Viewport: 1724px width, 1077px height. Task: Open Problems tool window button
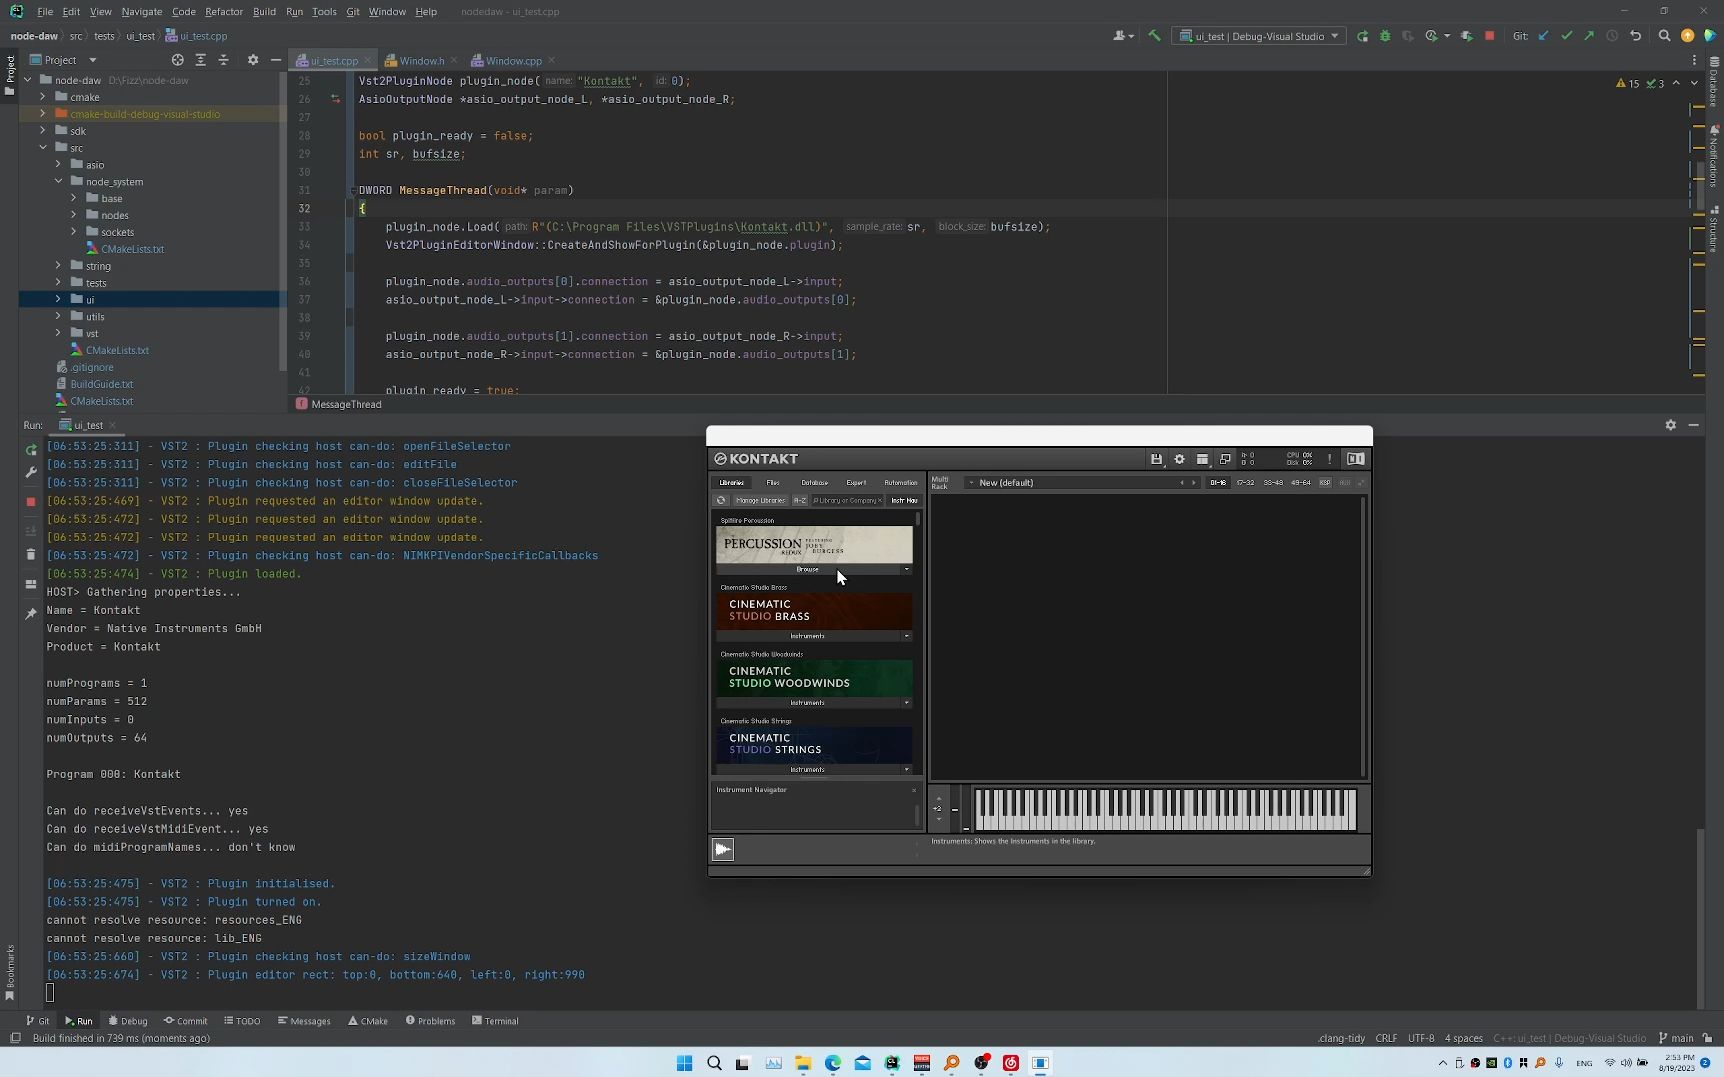(431, 1021)
